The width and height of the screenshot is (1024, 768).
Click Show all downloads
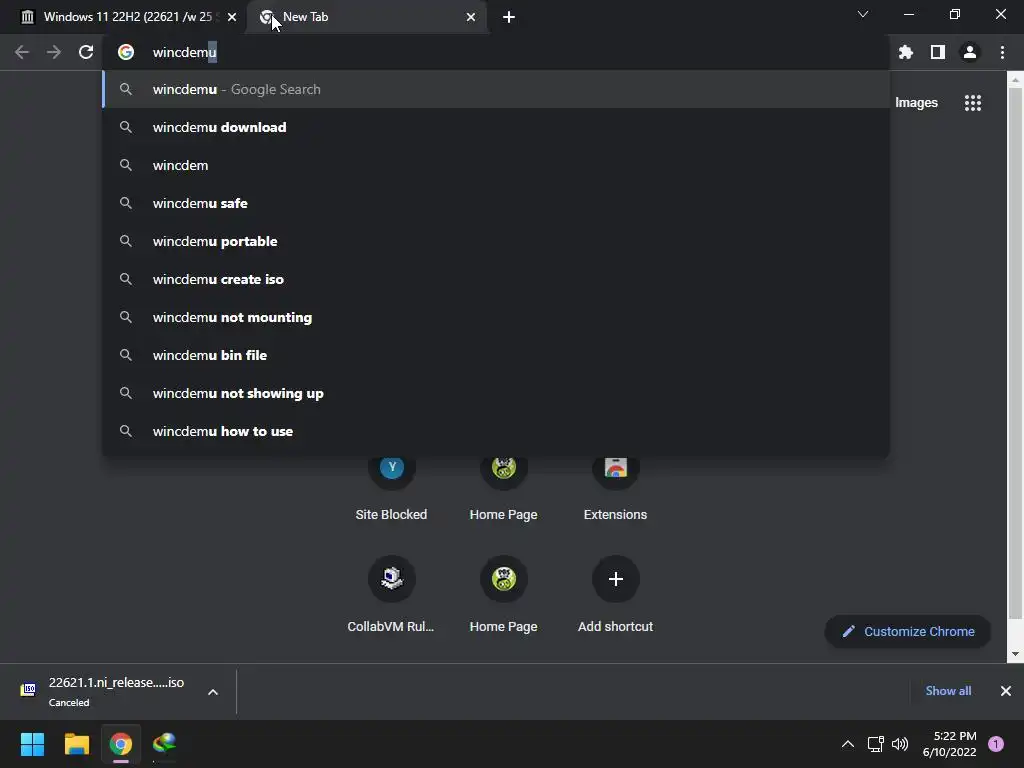(x=948, y=691)
